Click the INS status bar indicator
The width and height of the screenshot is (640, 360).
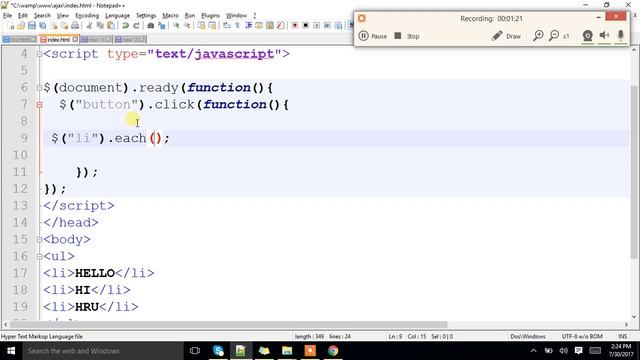(622, 337)
